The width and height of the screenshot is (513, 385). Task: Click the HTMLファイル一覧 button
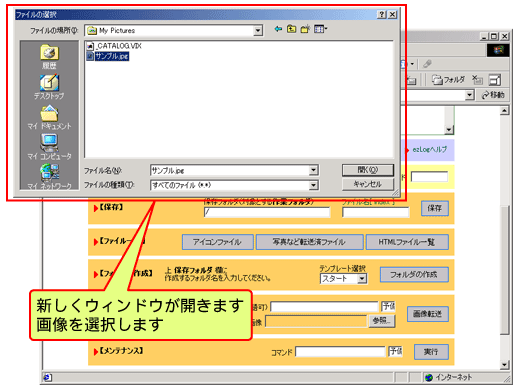407,242
